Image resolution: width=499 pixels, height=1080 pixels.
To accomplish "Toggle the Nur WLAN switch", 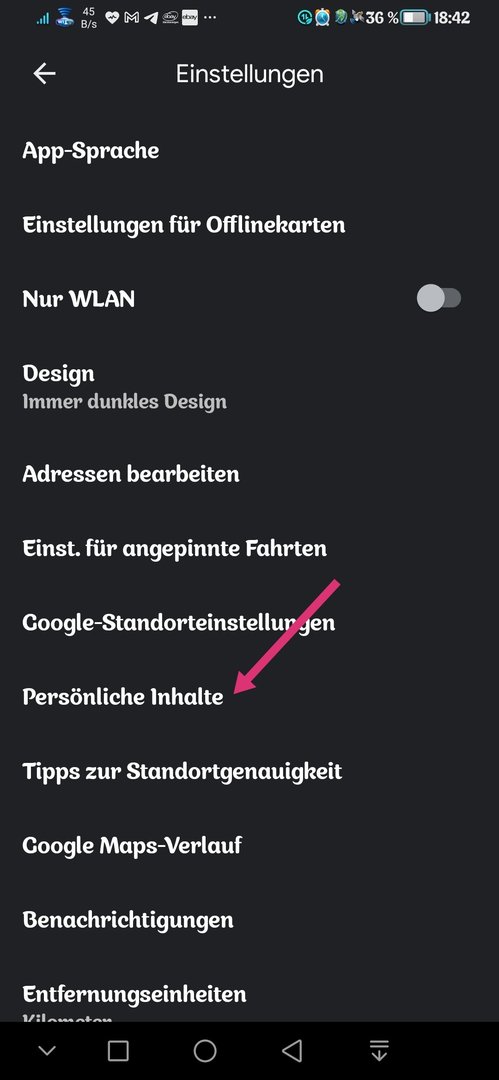I will [x=439, y=299].
